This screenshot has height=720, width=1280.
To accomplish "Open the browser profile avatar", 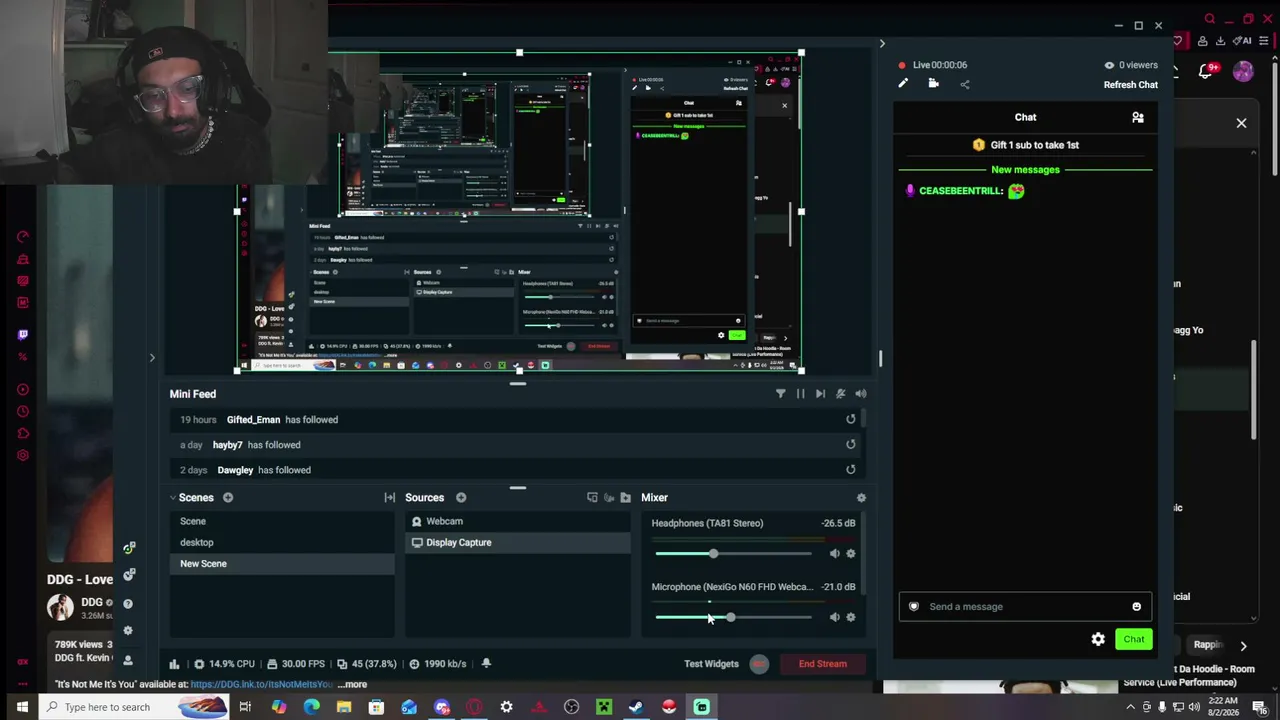I will pyautogui.click(x=1243, y=71).
